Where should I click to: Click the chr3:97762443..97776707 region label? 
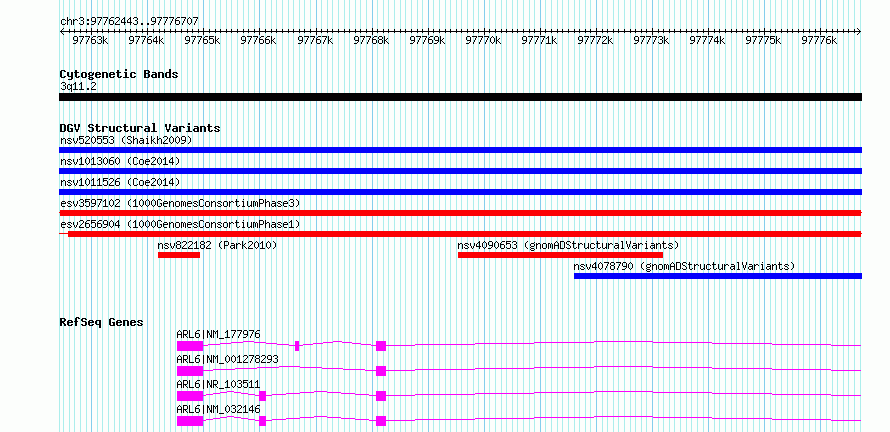[129, 21]
